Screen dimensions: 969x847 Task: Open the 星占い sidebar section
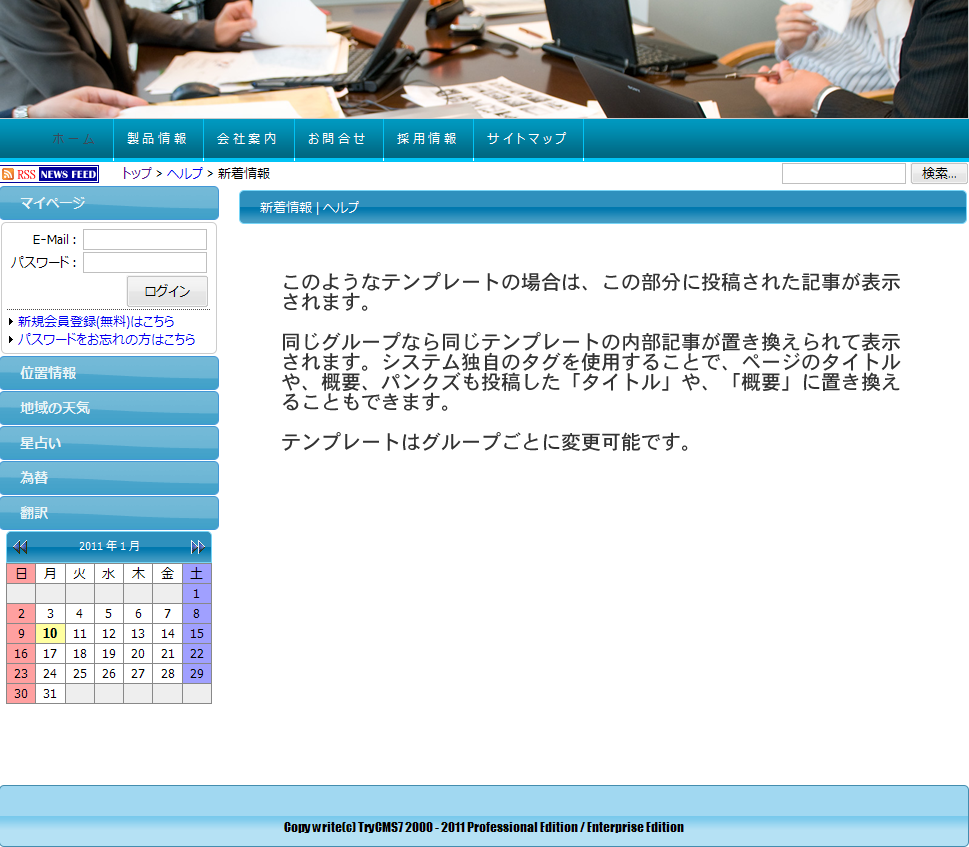pyautogui.click(x=109, y=443)
